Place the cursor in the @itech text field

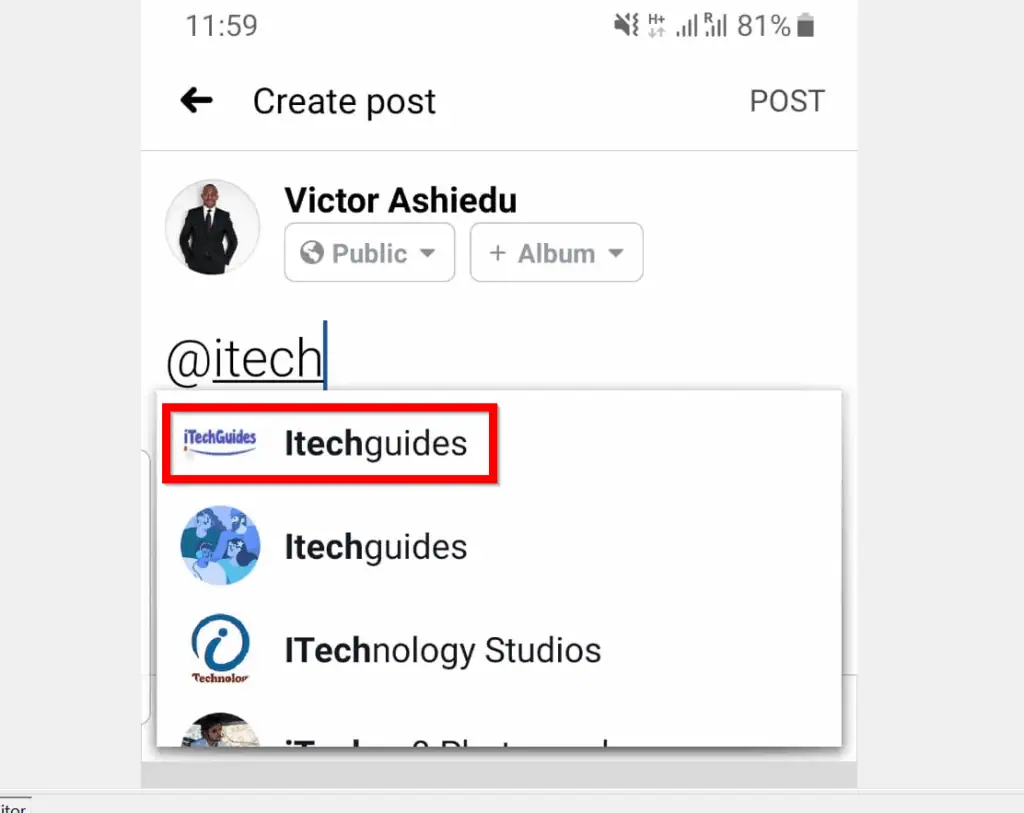[x=247, y=358]
